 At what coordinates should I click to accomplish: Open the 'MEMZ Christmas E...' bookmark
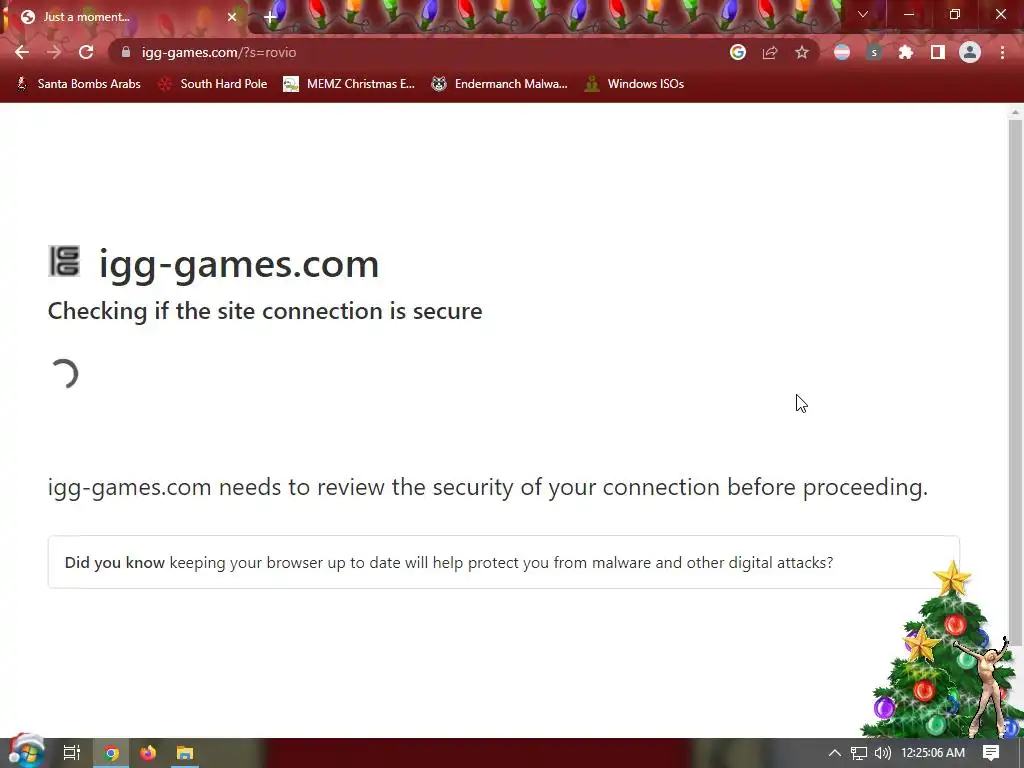tap(349, 84)
